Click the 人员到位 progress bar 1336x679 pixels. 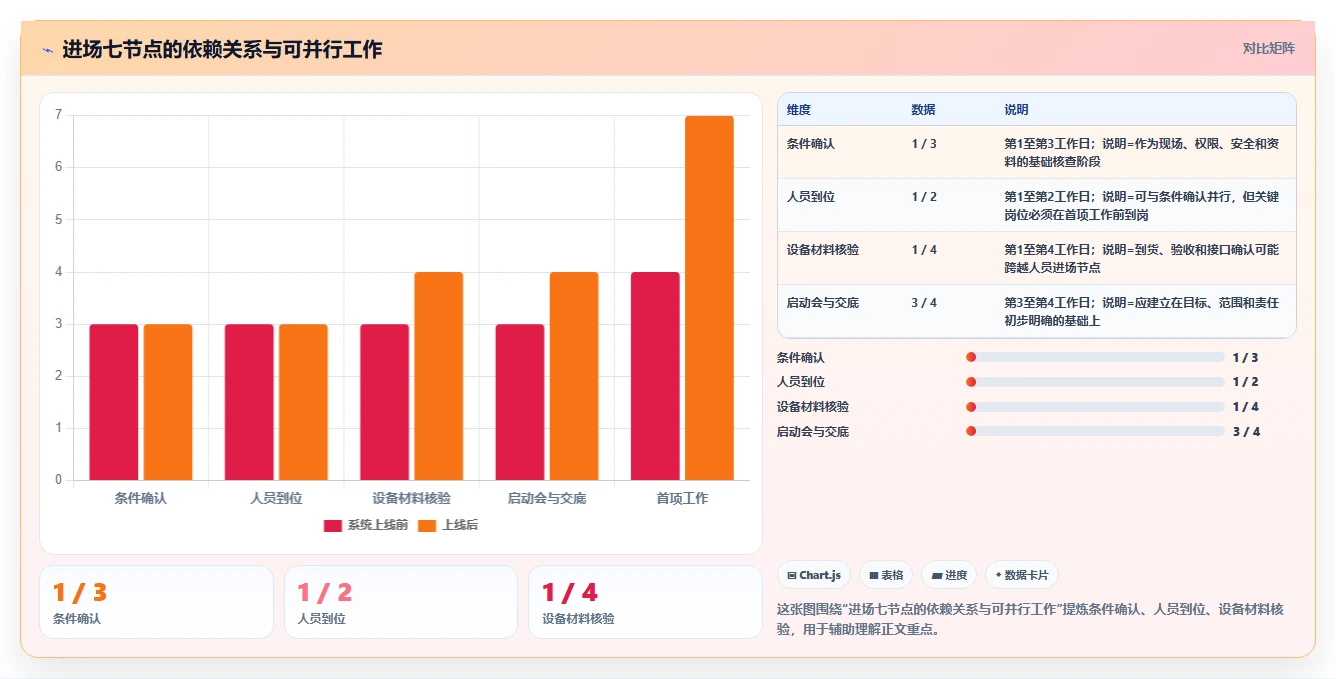pos(1095,382)
